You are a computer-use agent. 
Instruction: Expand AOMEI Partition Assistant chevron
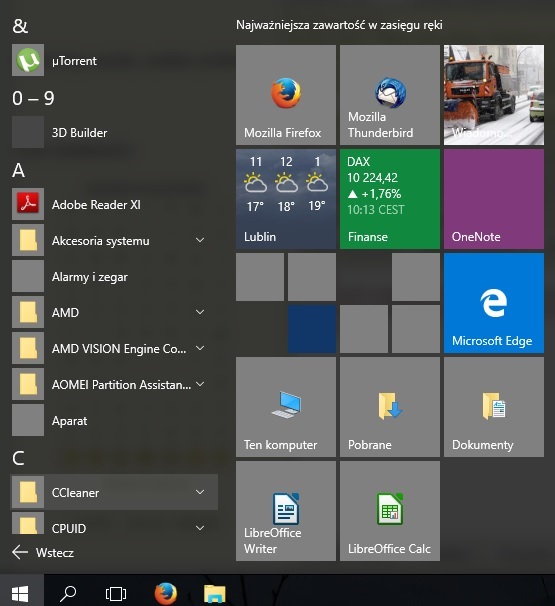point(200,384)
